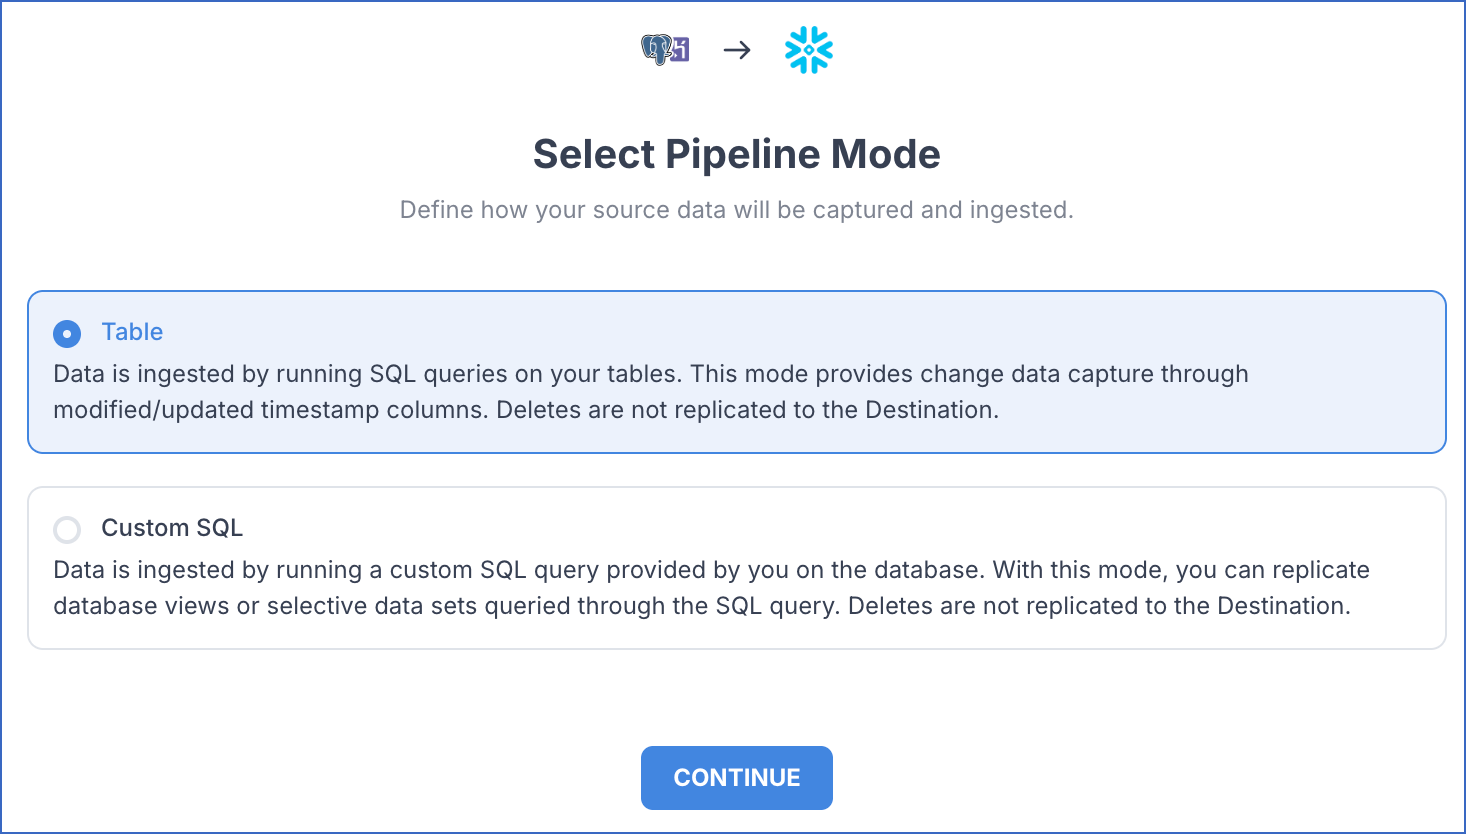Viewport: 1466px width, 834px height.
Task: Click "modified/updated timestamp columns" text in Table option
Action: tap(271, 410)
